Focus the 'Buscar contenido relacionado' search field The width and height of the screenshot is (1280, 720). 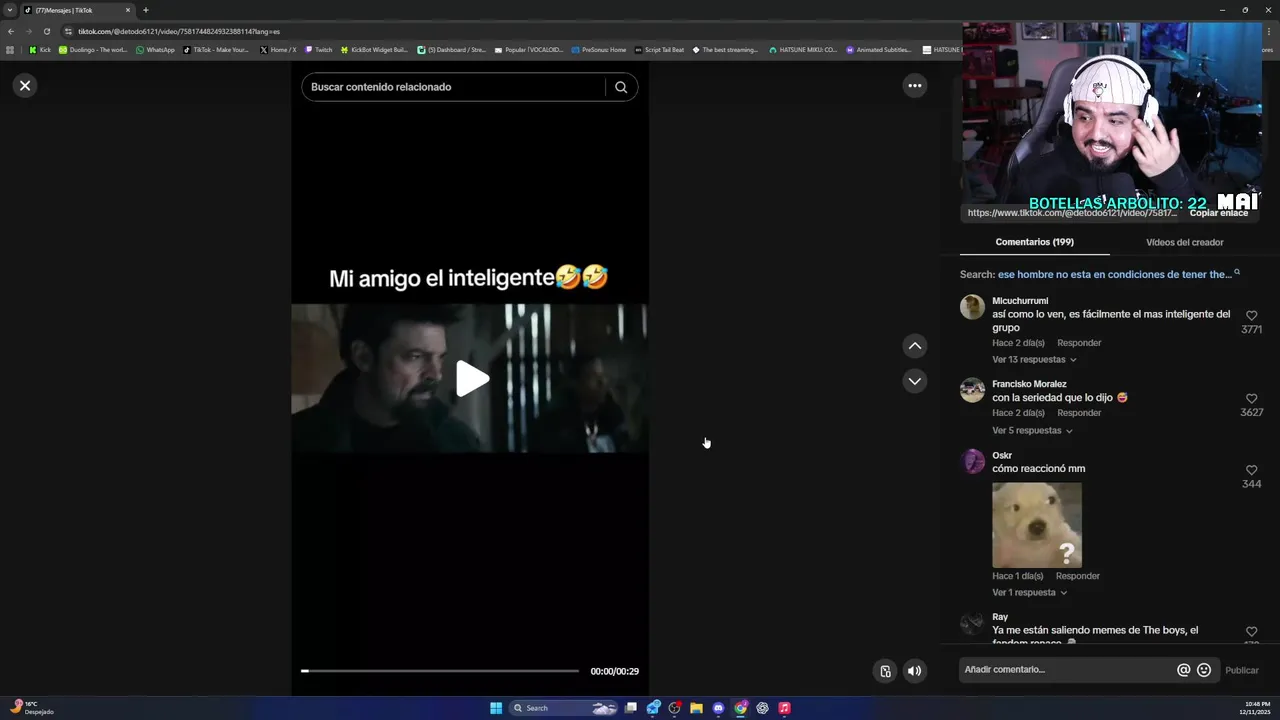tap(453, 87)
